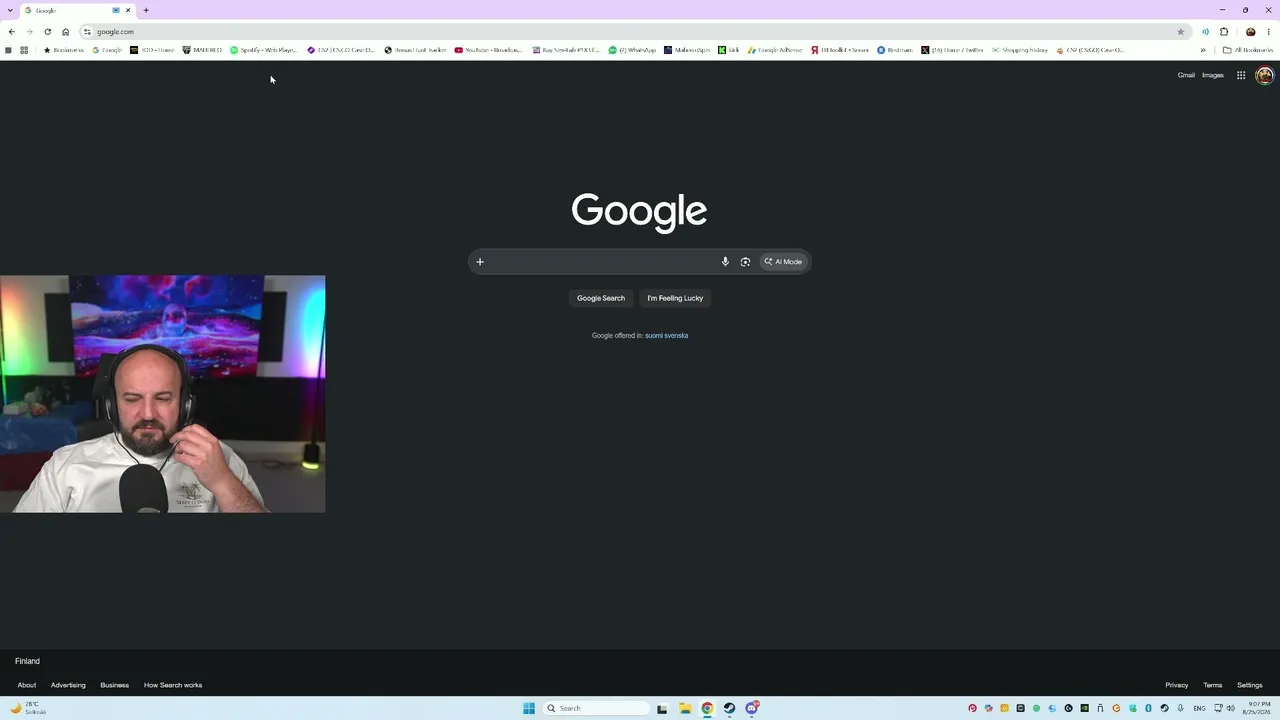Open the Spotify Web Player bookmark
The height and width of the screenshot is (720, 1280).
(x=264, y=50)
